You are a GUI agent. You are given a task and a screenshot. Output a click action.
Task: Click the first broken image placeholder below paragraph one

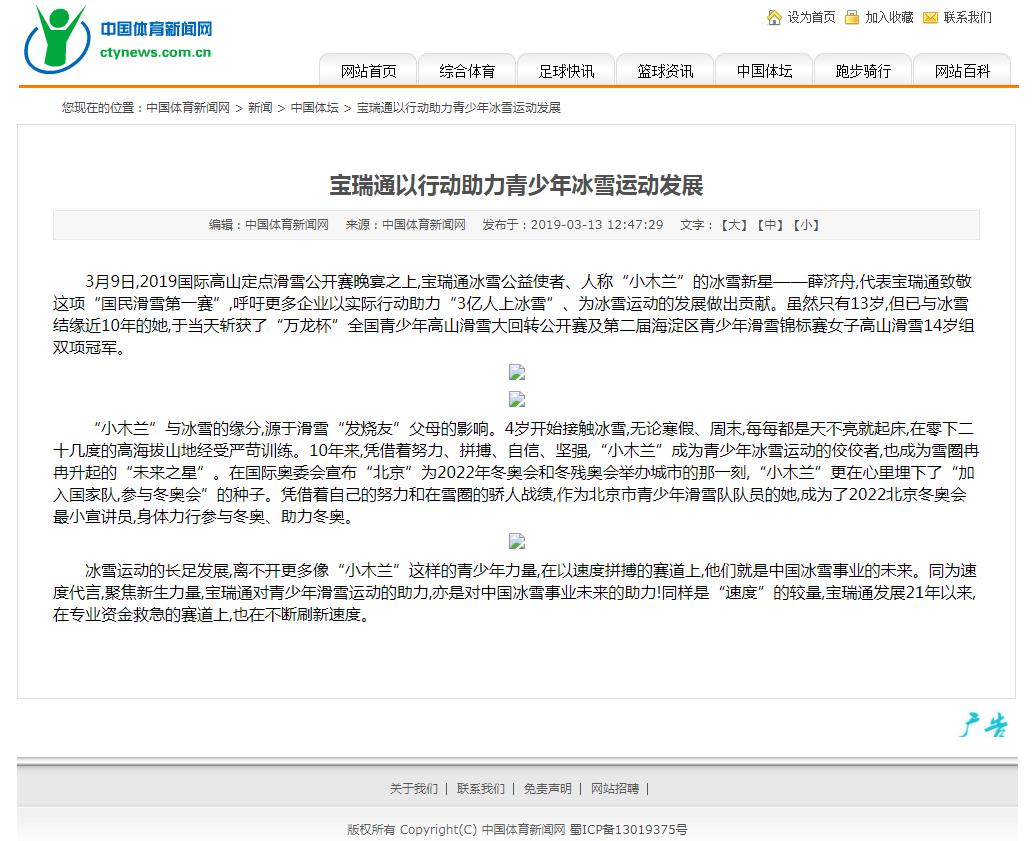[x=517, y=373]
